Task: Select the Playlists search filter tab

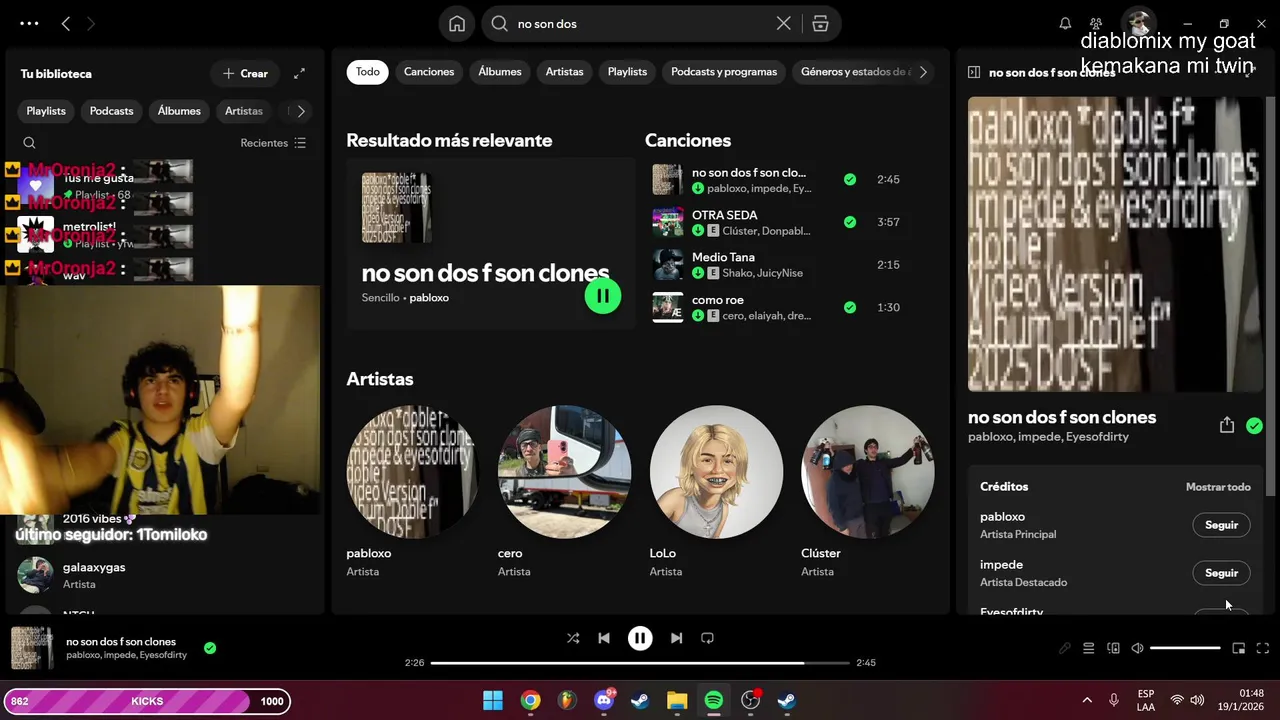Action: [x=627, y=72]
